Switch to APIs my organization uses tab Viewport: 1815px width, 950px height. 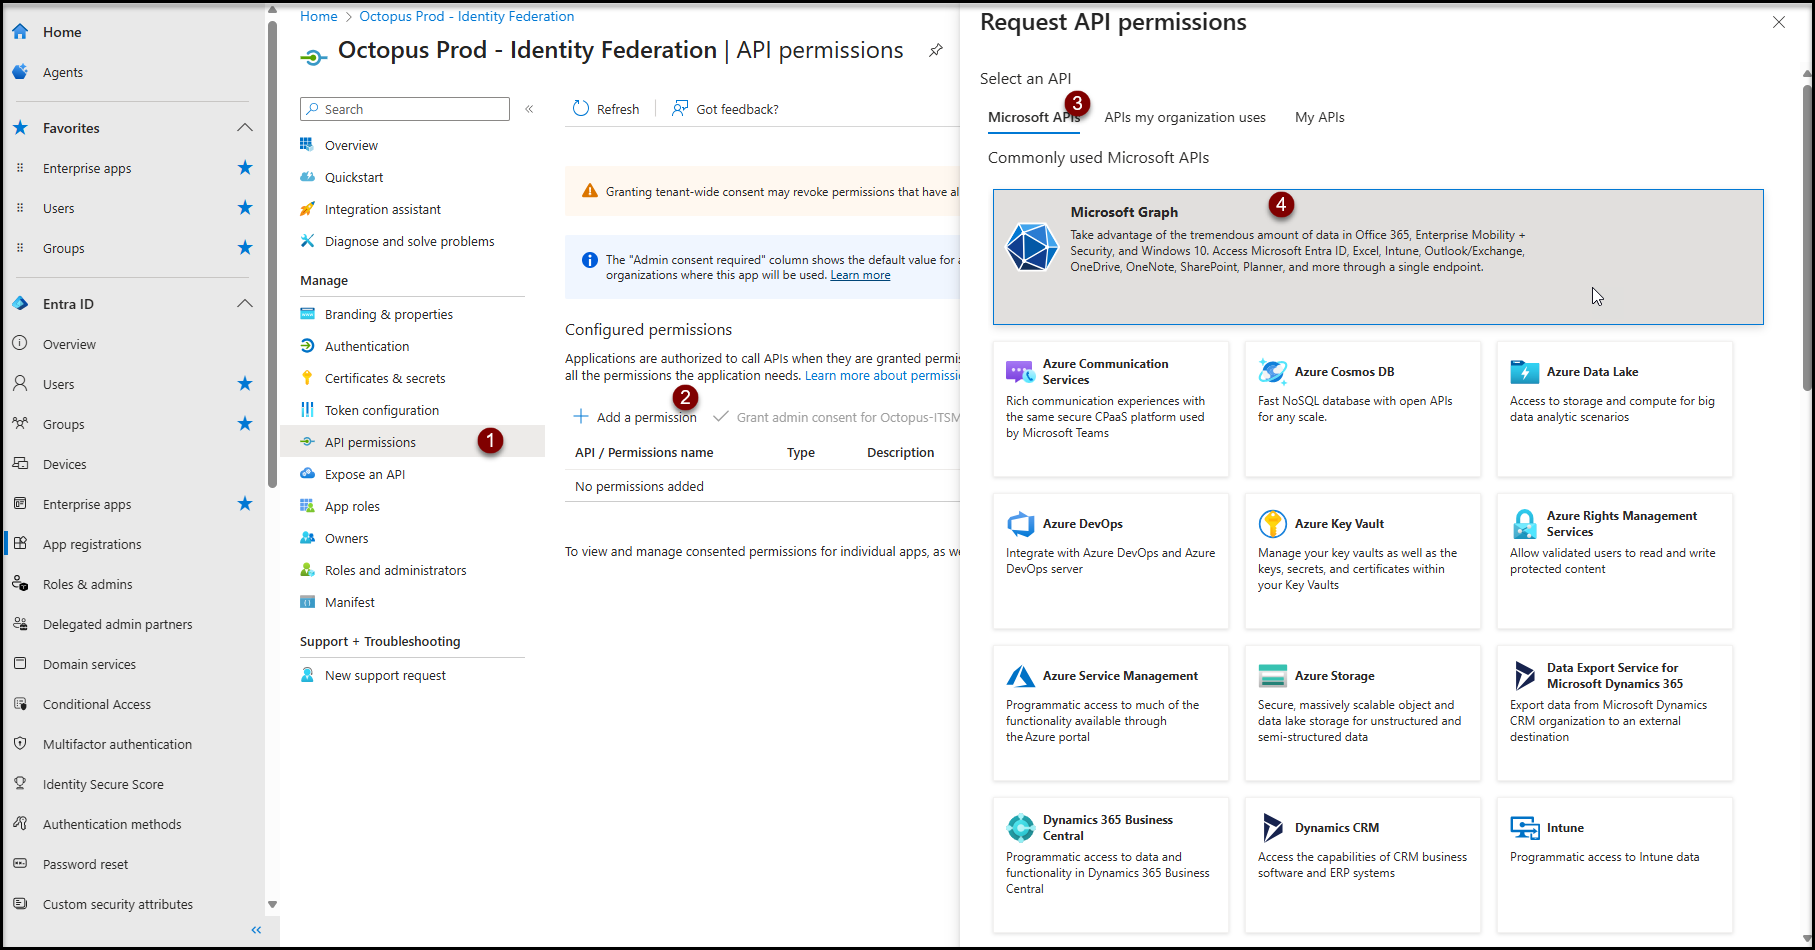[x=1184, y=118]
